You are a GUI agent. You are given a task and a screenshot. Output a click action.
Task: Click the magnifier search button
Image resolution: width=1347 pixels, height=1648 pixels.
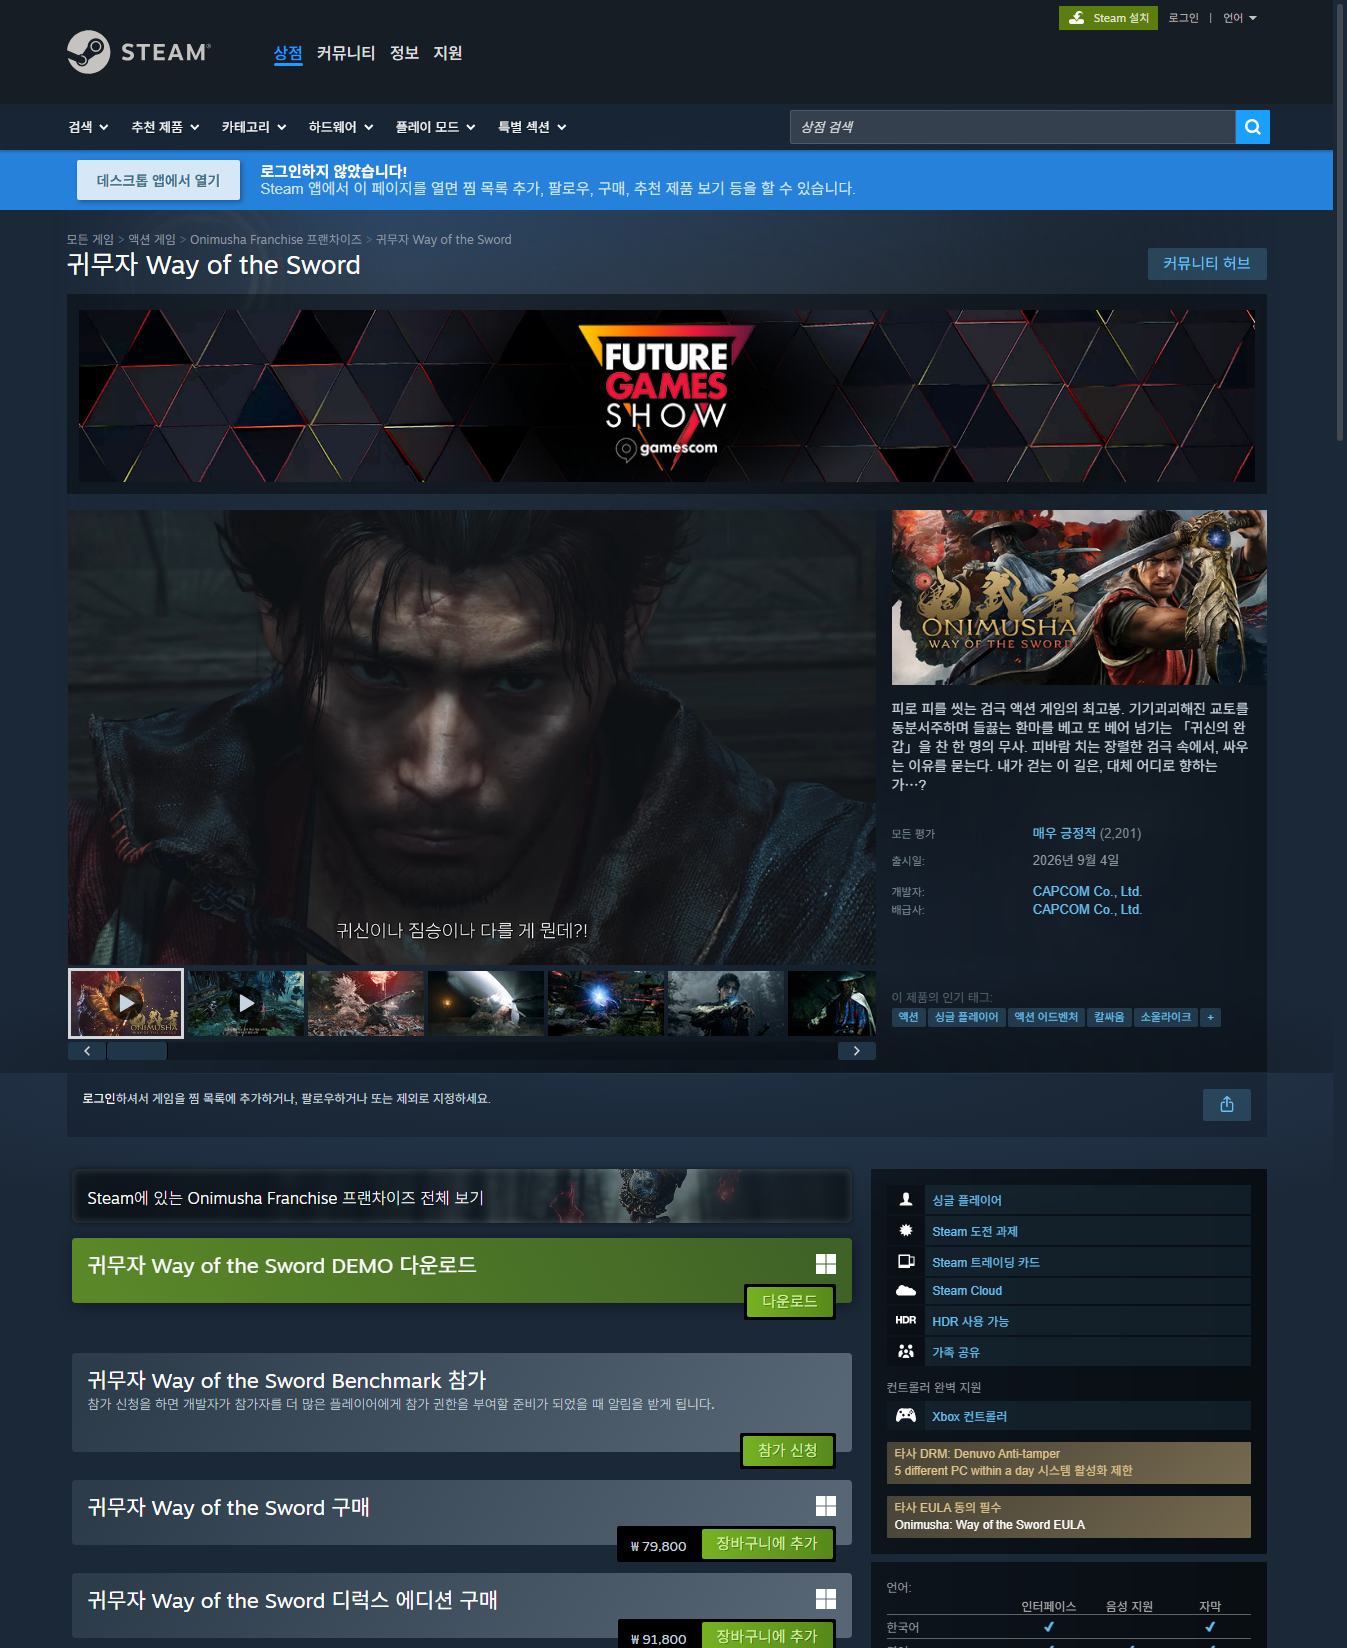[x=1252, y=127]
